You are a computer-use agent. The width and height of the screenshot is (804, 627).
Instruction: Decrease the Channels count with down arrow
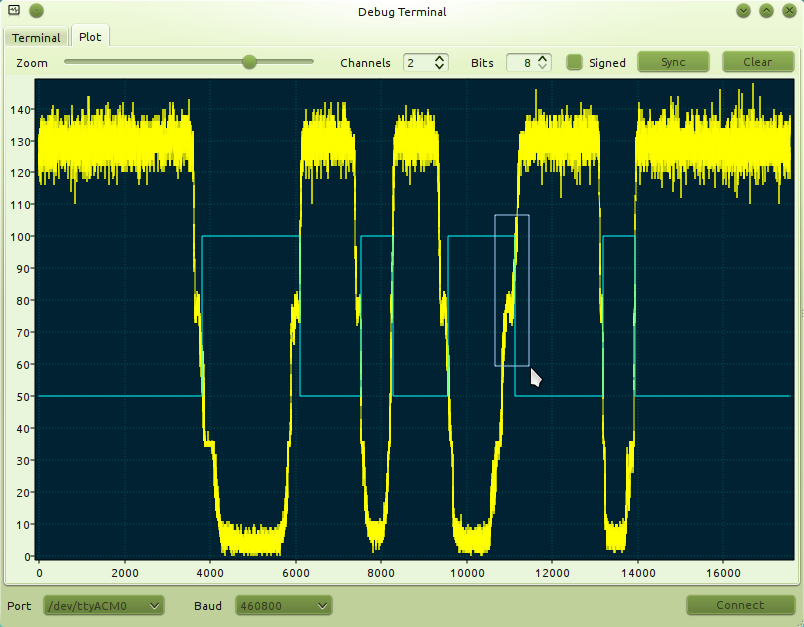(439, 67)
